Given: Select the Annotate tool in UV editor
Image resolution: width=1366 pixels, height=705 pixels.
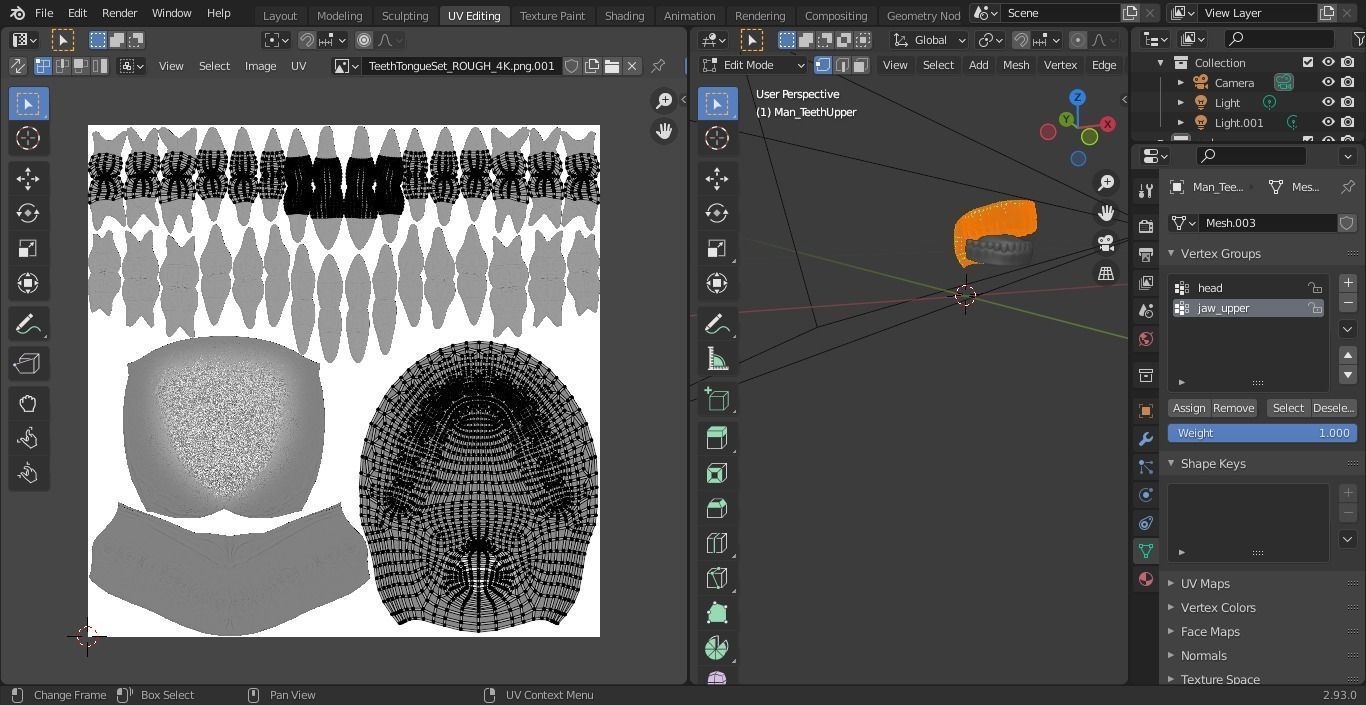Looking at the screenshot, I should pos(28,324).
